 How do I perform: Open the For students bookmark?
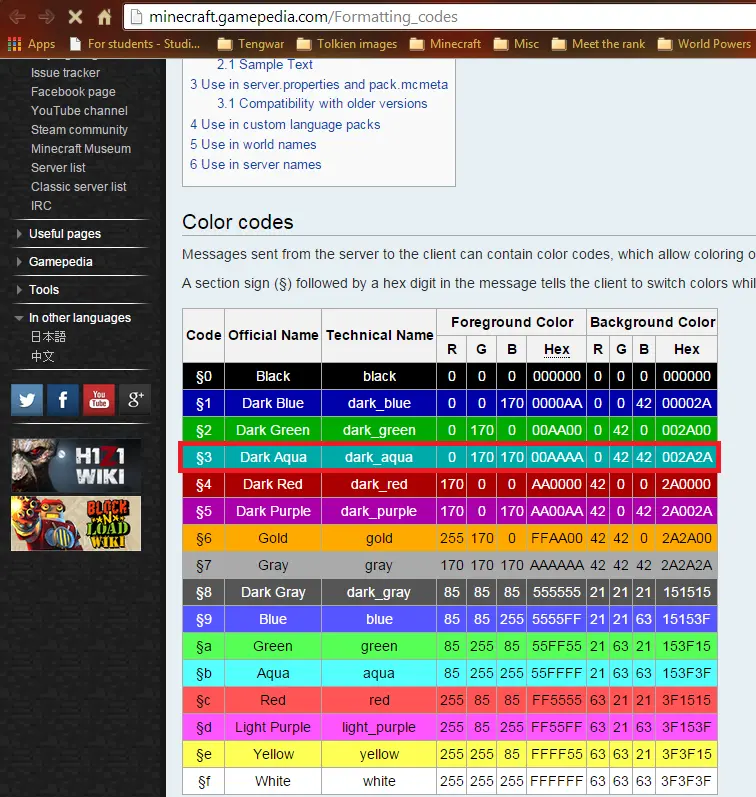click(135, 44)
